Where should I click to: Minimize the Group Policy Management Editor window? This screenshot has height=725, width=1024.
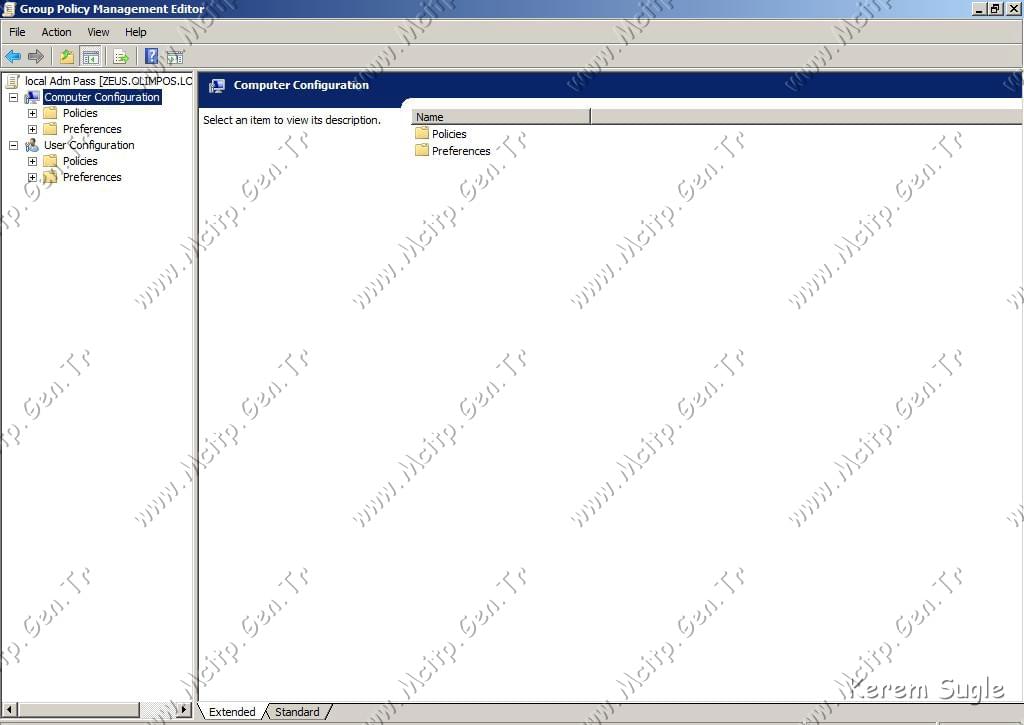tap(979, 8)
